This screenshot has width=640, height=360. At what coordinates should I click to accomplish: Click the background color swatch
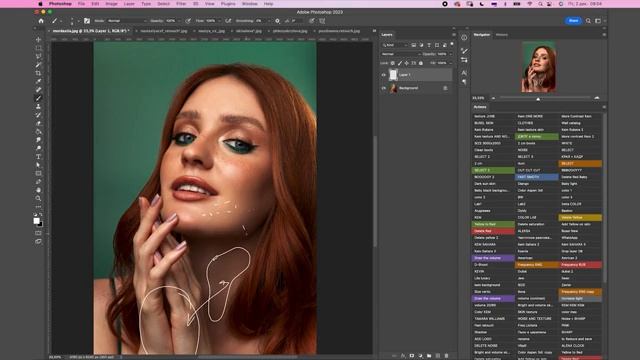40,224
